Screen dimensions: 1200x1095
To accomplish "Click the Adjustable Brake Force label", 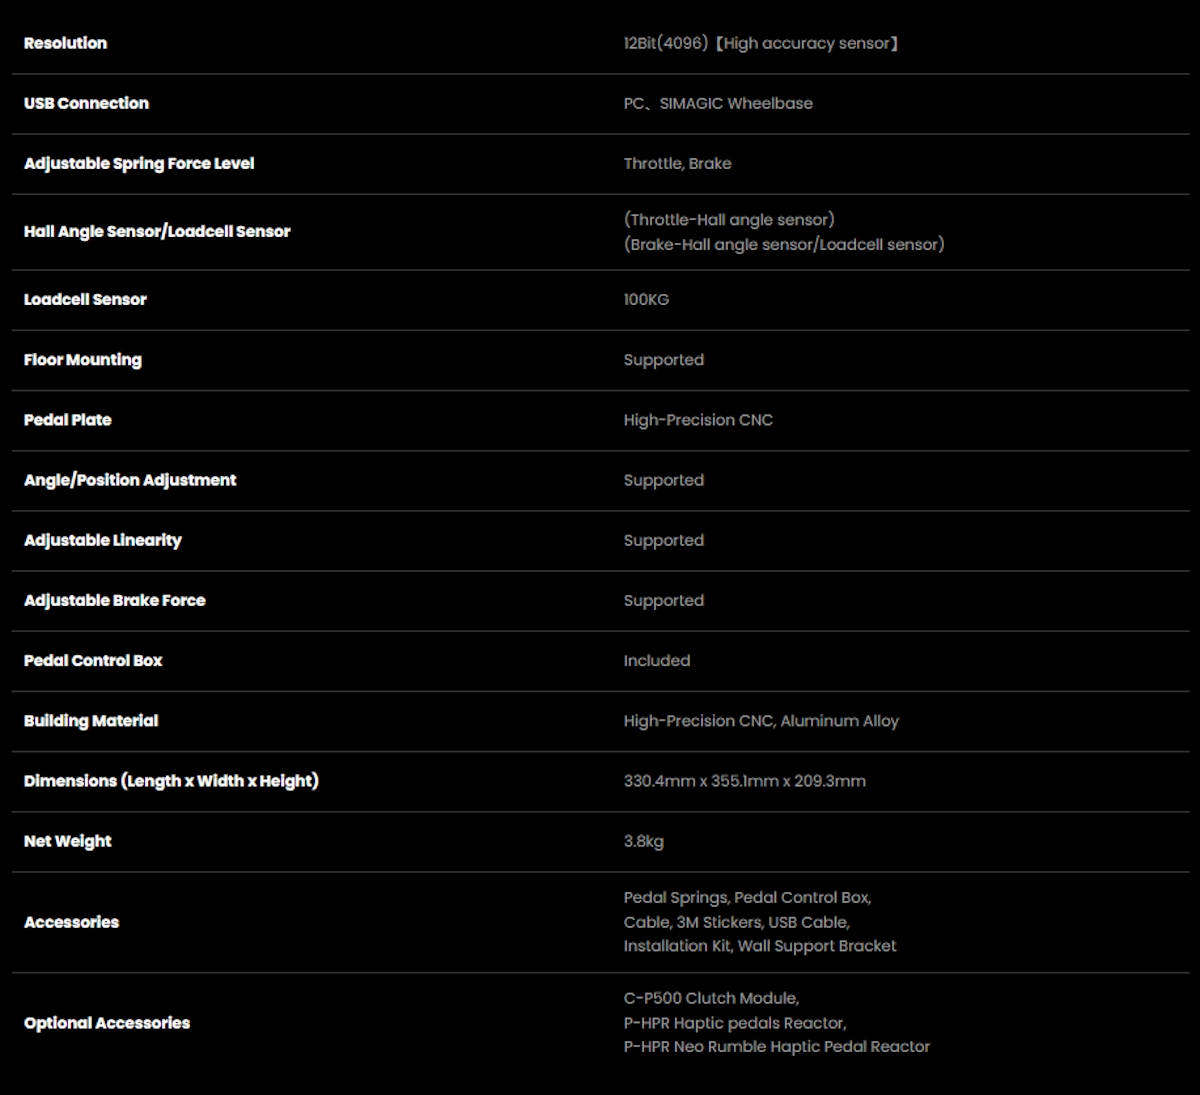I will click(x=115, y=601).
